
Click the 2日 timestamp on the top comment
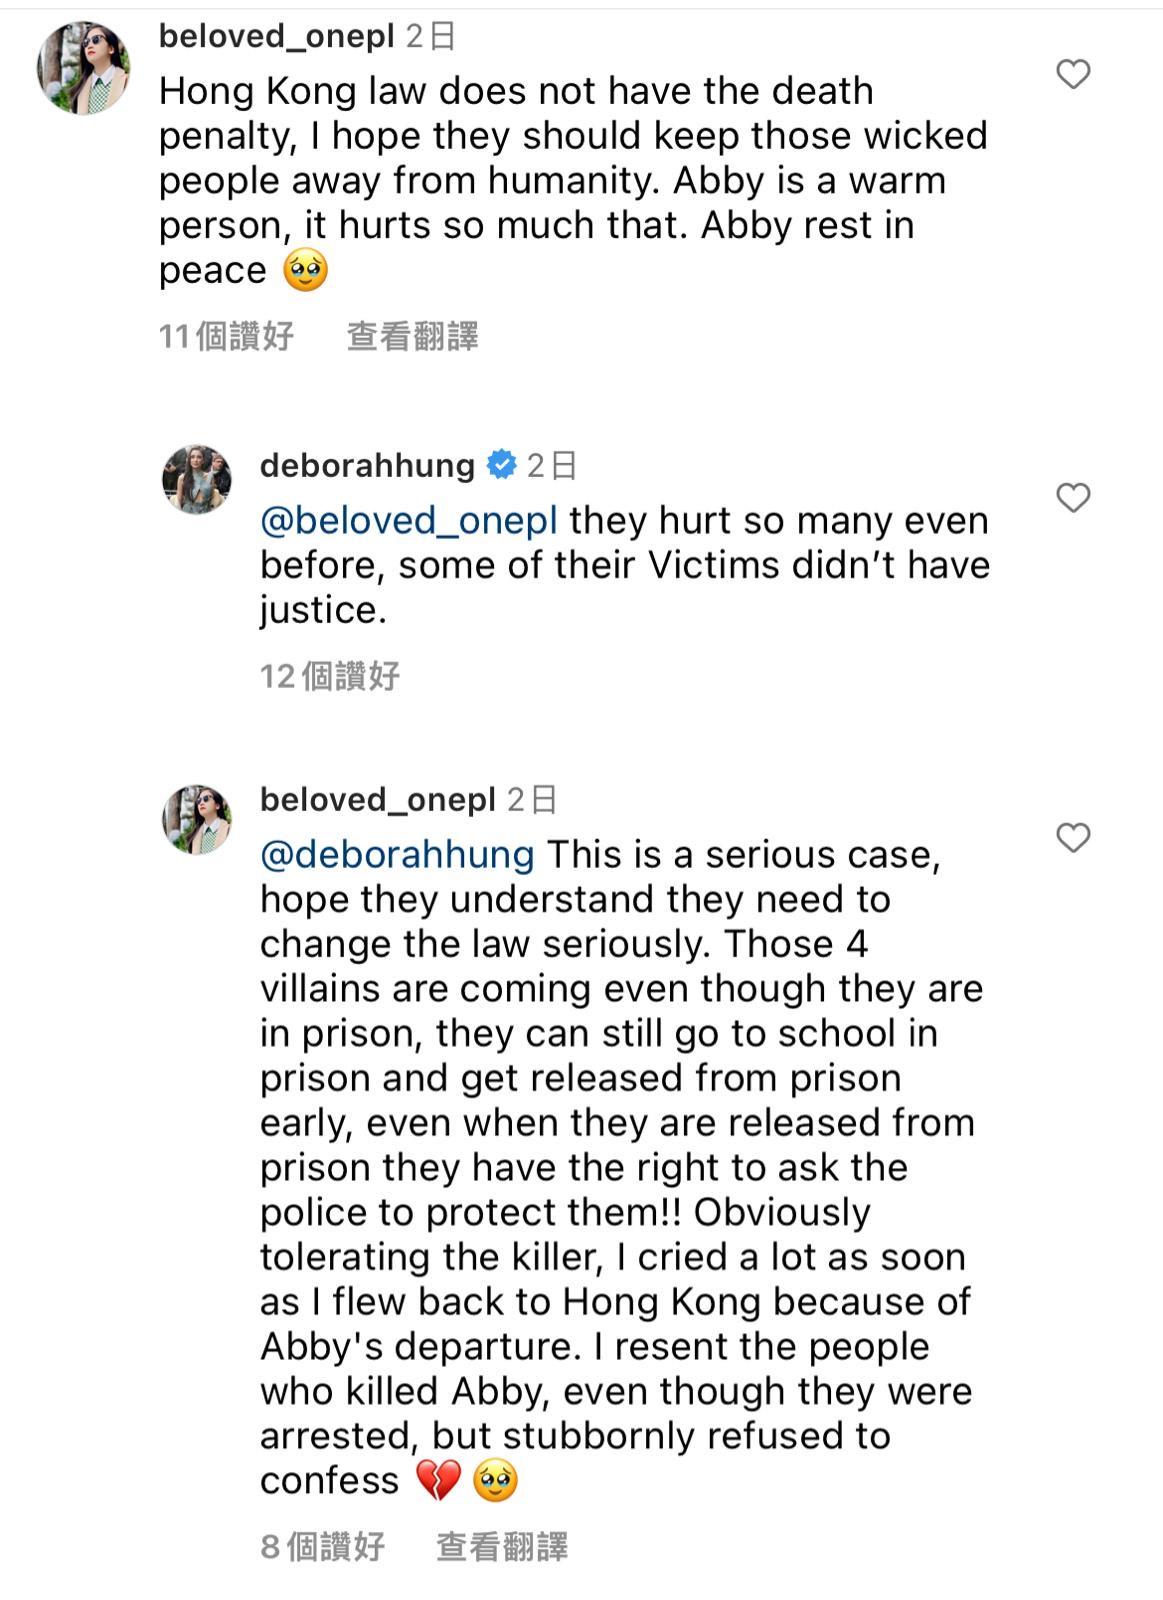click(431, 36)
